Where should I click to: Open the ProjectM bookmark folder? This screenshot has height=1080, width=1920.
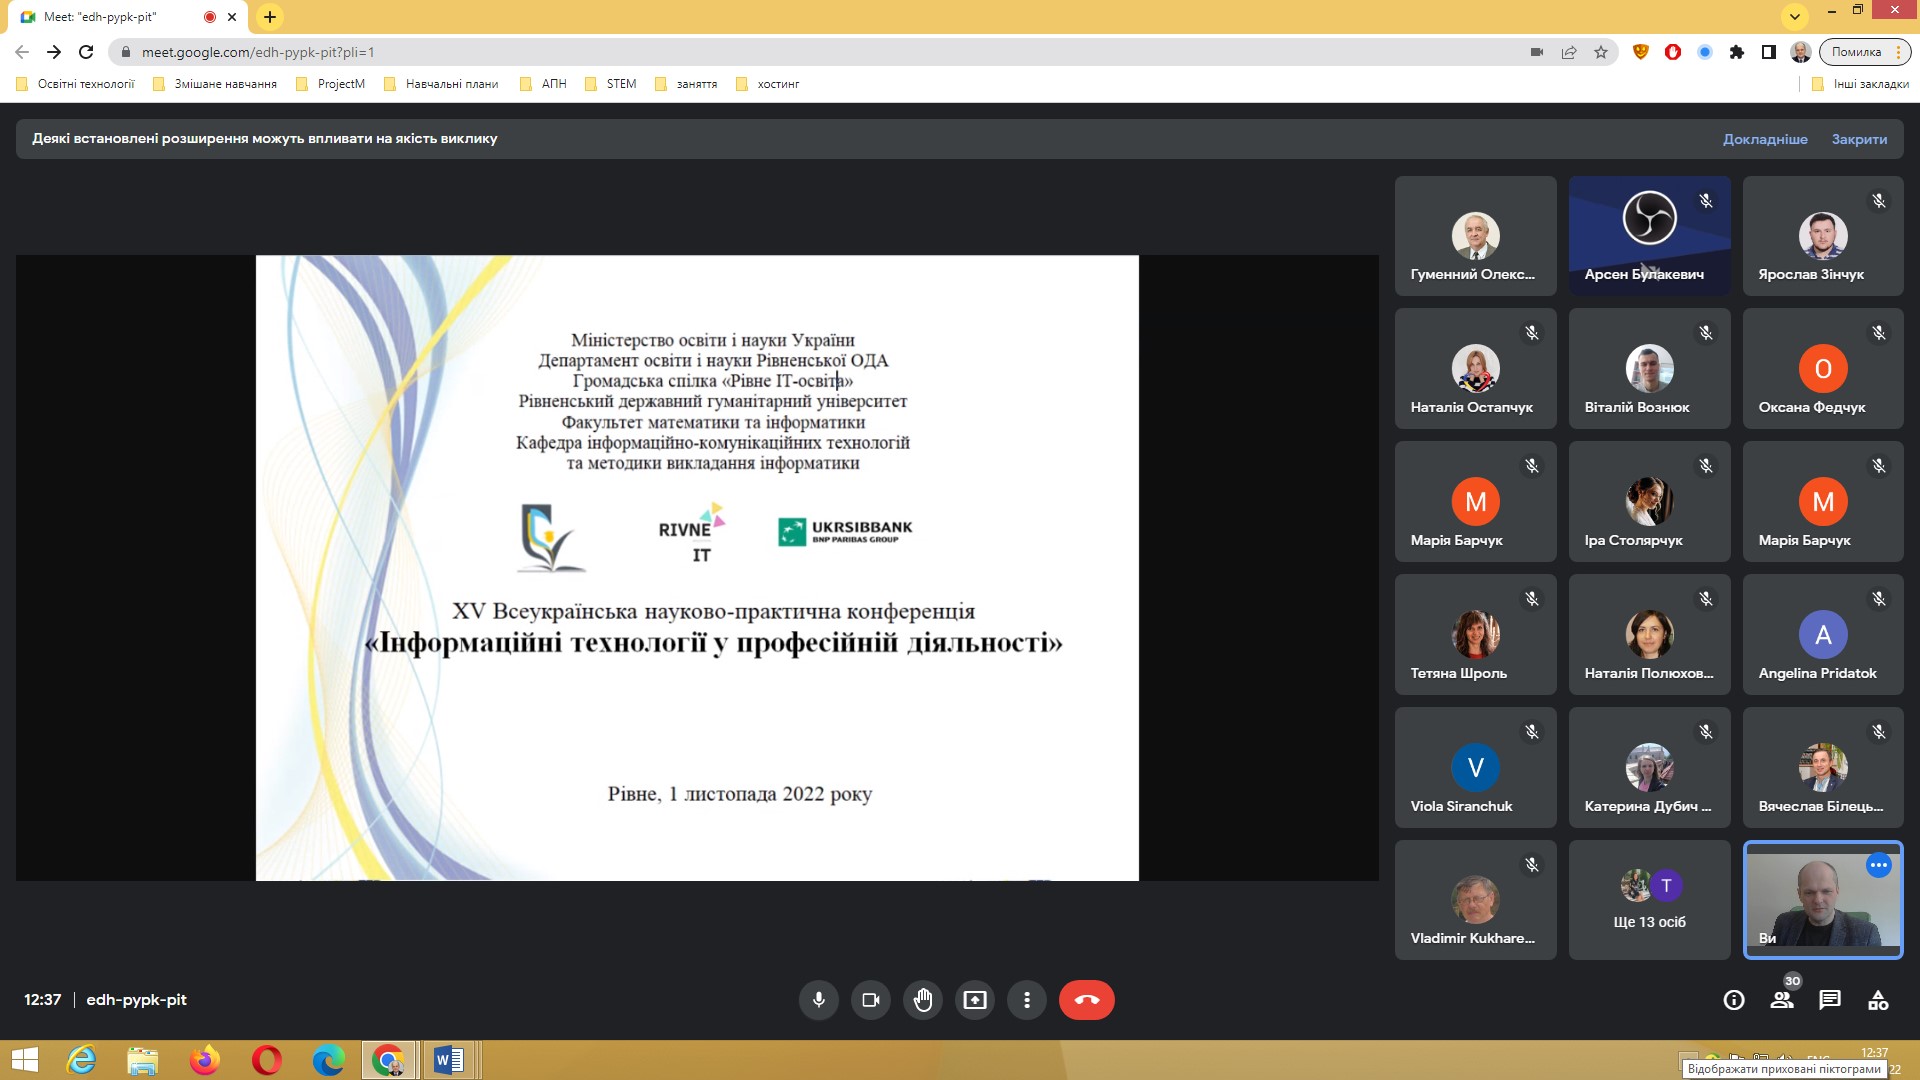[331, 84]
